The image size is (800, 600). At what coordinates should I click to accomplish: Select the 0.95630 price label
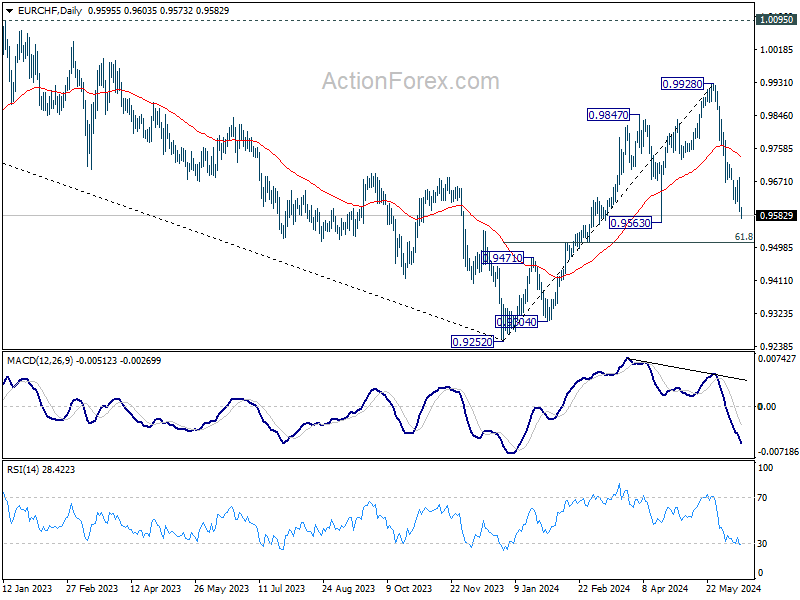(x=631, y=222)
